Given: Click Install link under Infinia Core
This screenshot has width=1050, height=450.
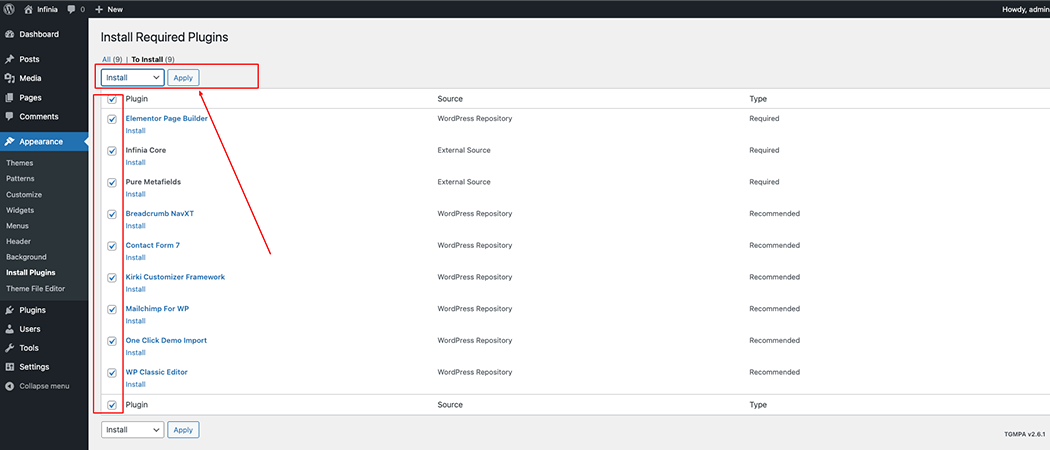Looking at the screenshot, I should (135, 163).
